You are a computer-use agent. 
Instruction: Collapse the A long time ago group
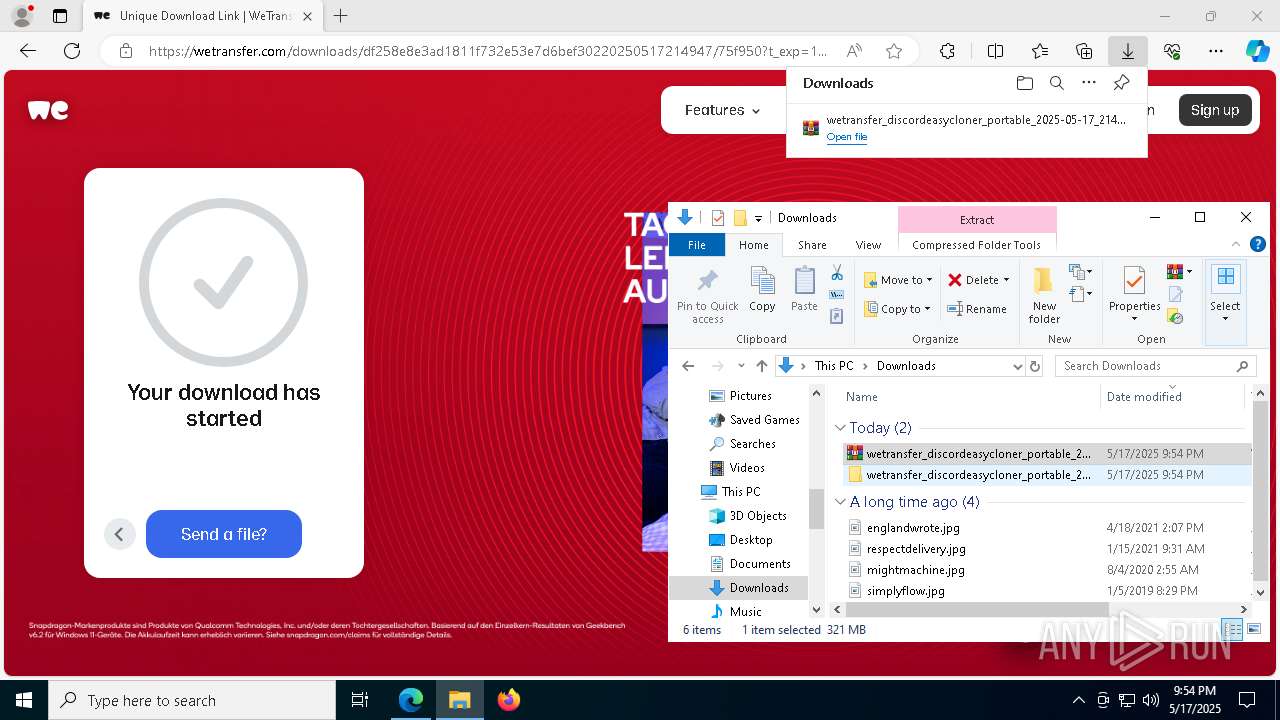click(840, 502)
